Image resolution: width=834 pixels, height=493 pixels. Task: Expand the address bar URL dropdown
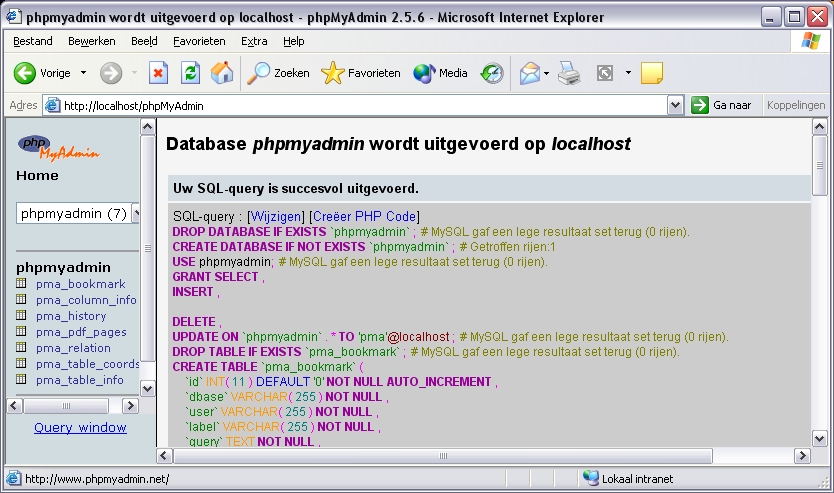(x=675, y=105)
